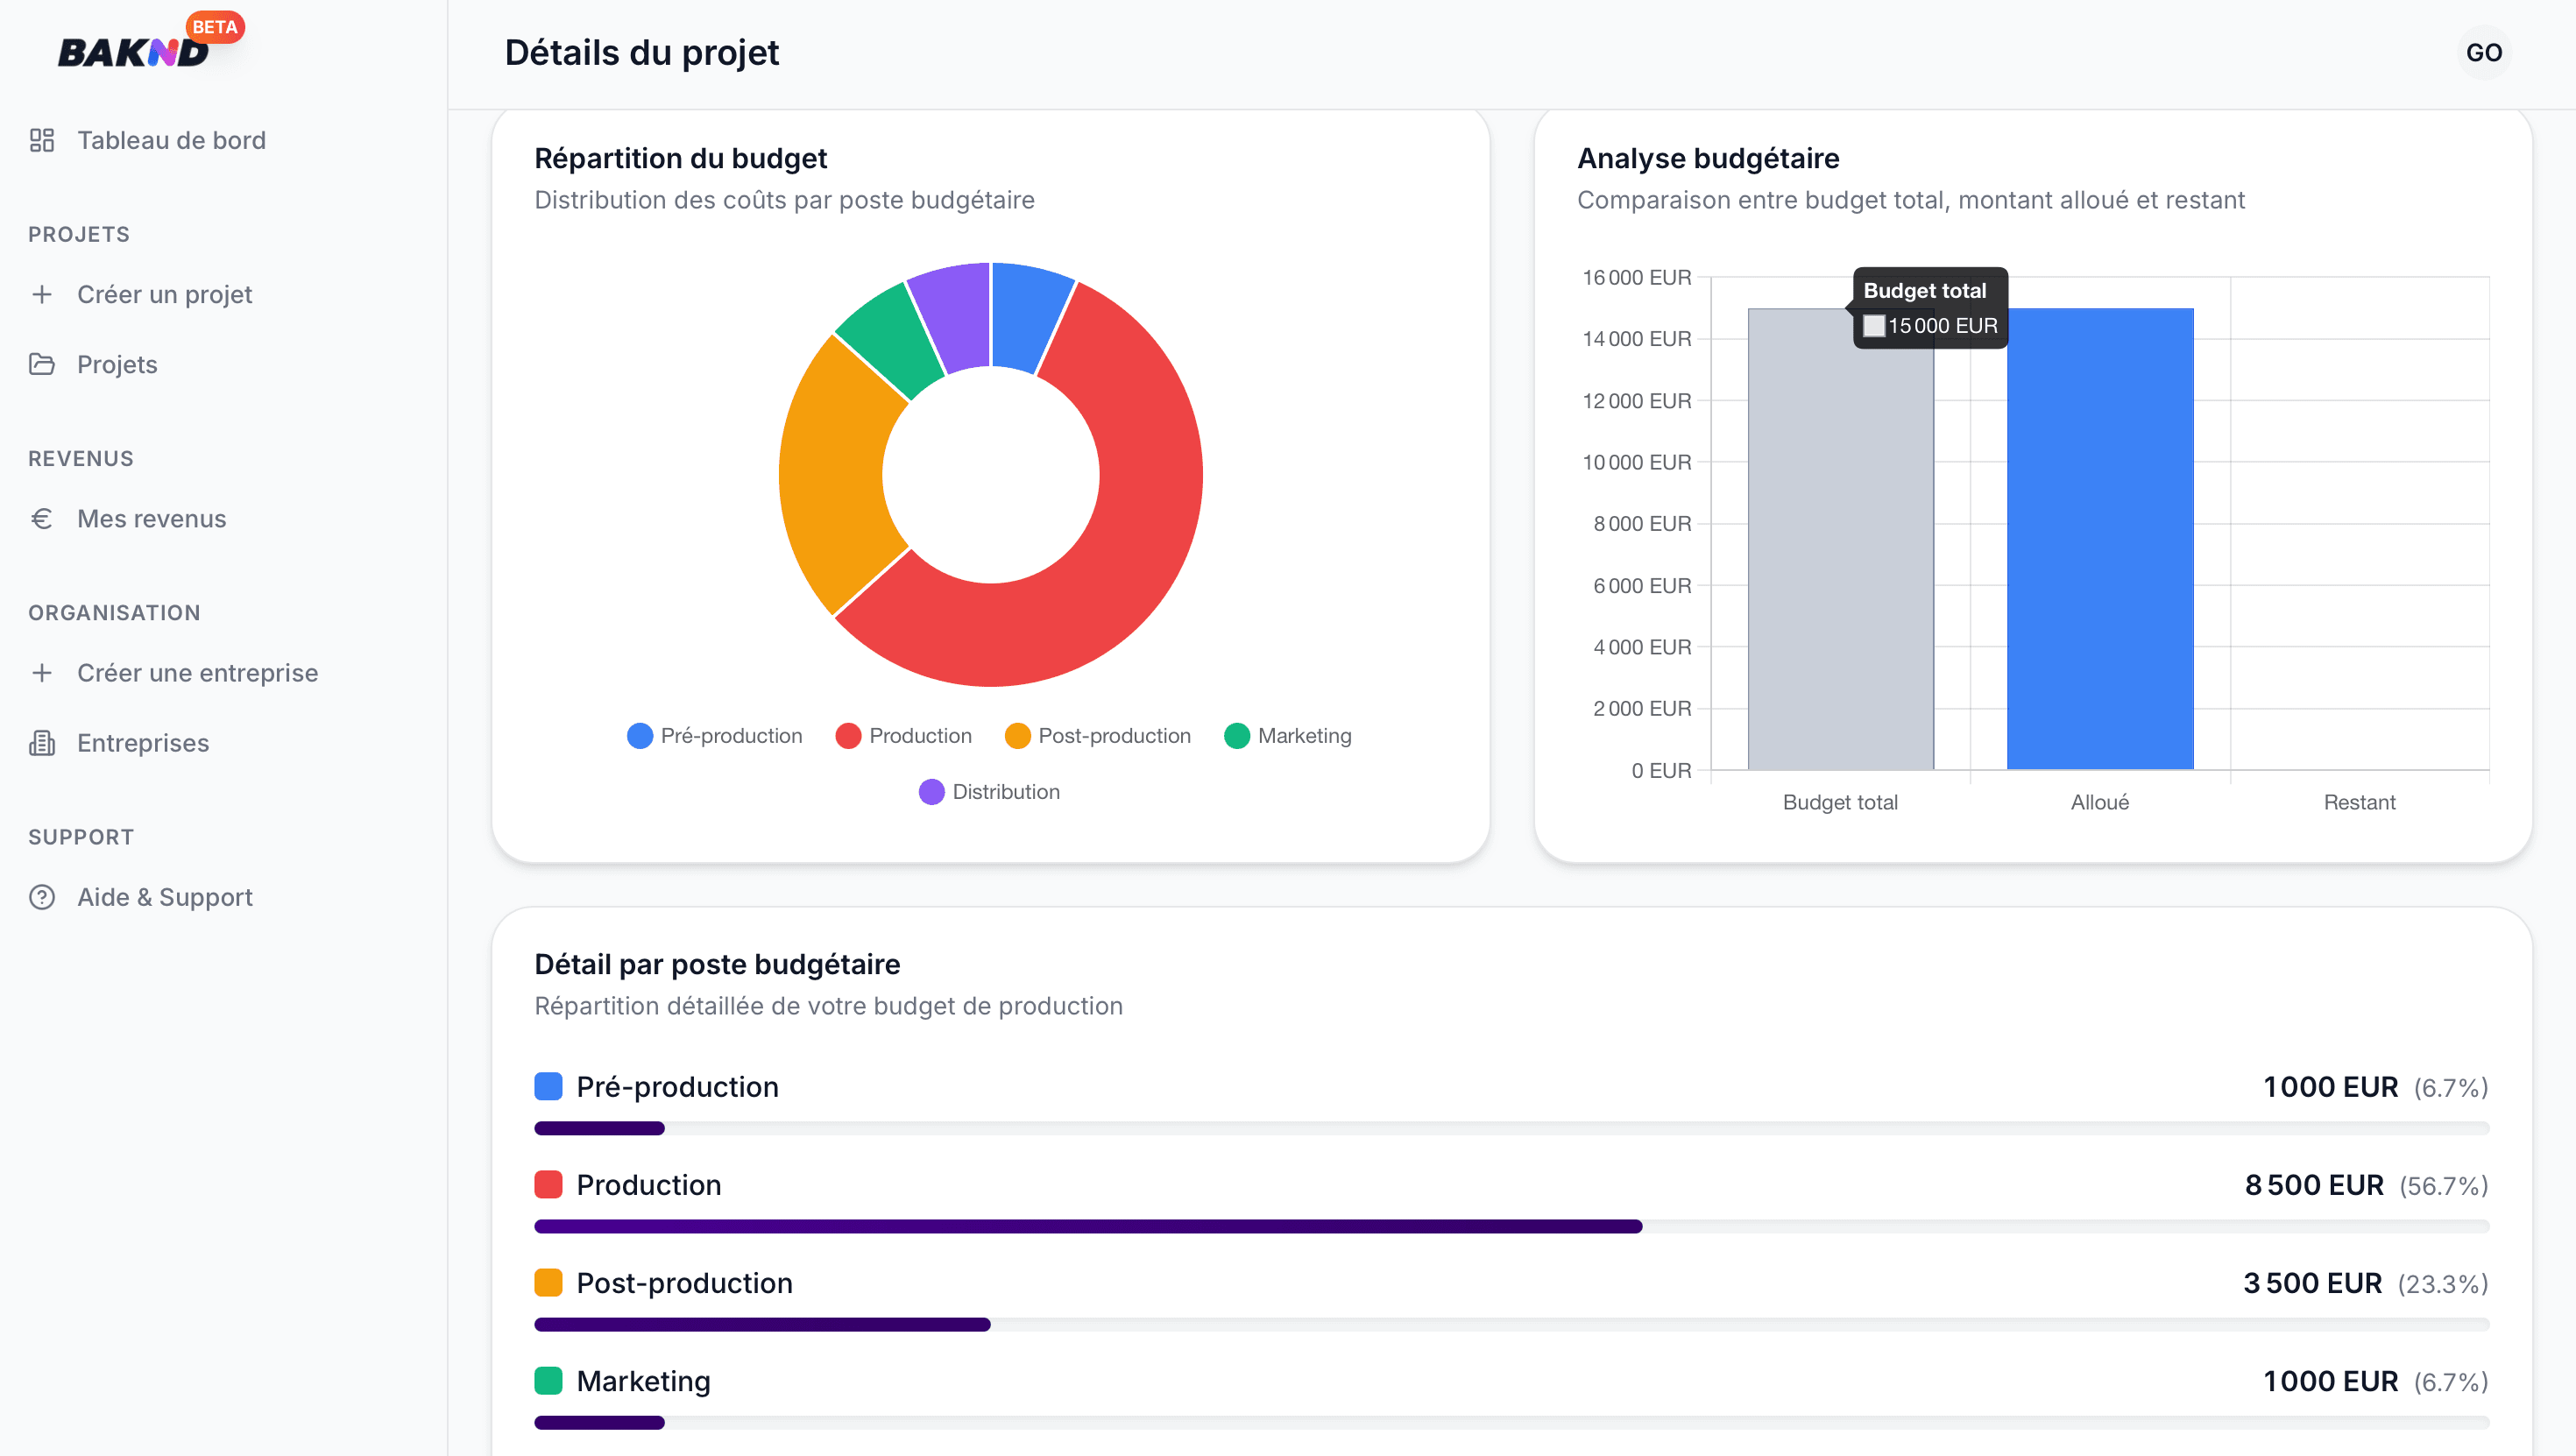2576x1456 pixels.
Task: Click Pré-production legend blue dot
Action: 640,735
